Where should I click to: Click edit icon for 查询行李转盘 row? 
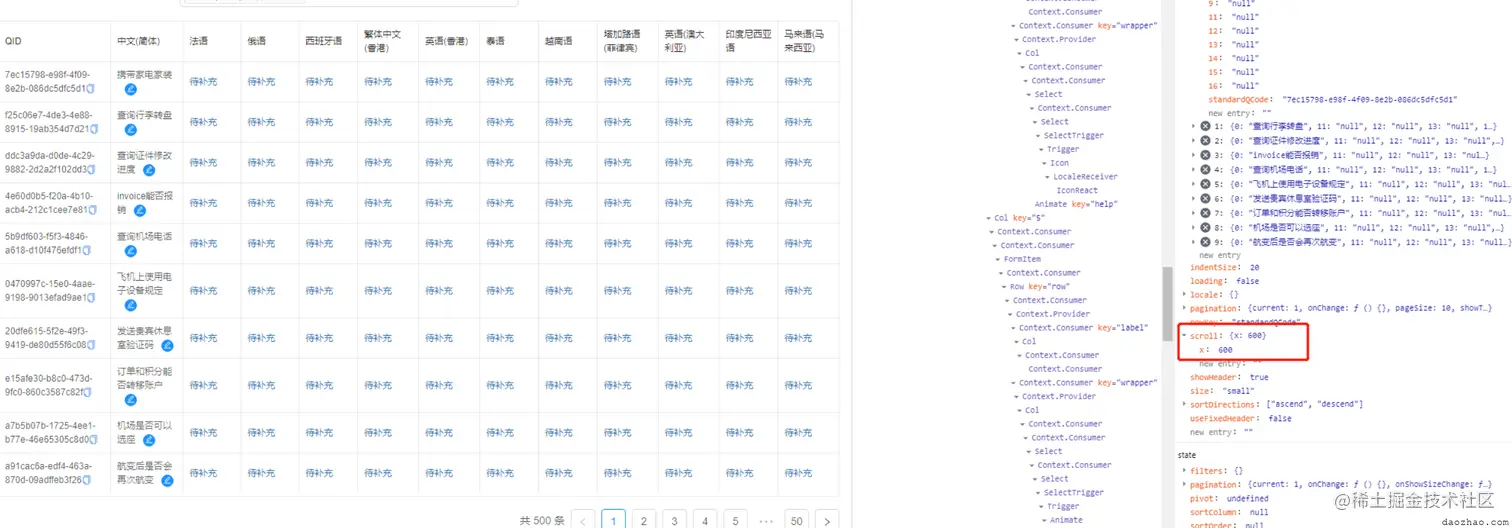tap(130, 130)
